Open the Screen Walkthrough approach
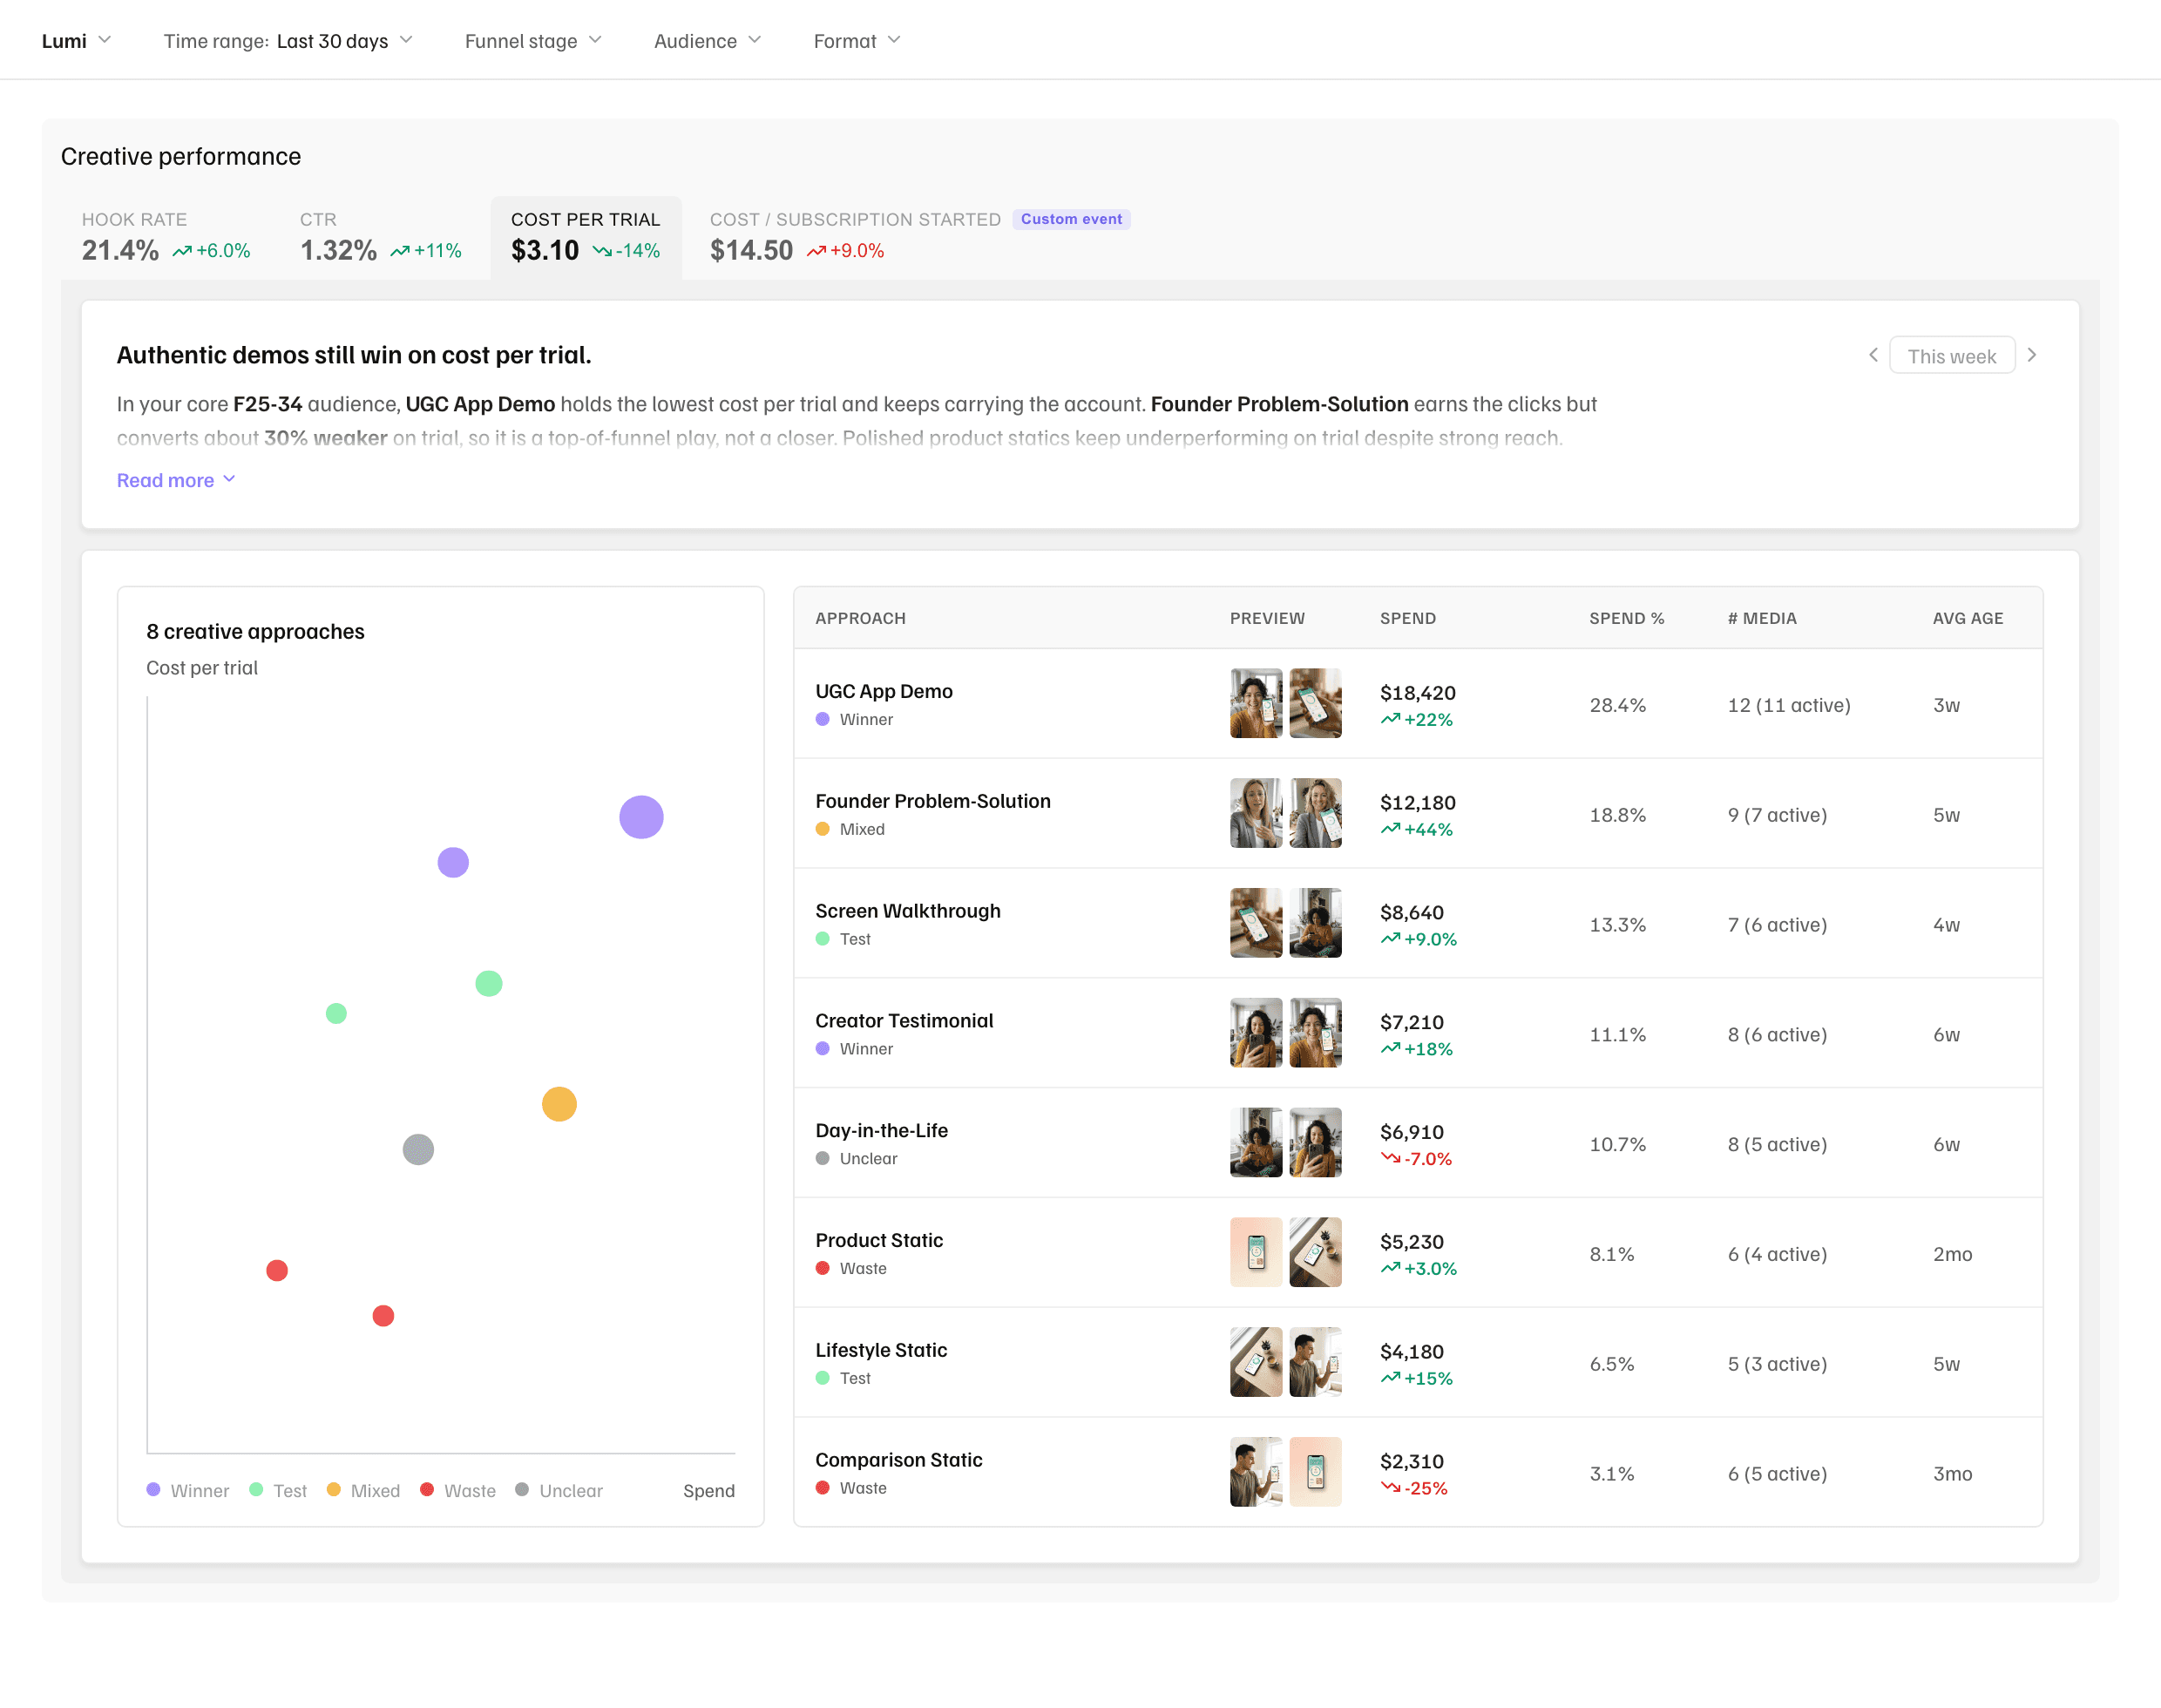Screen dimensions: 2161x1708 (1418, 923)
